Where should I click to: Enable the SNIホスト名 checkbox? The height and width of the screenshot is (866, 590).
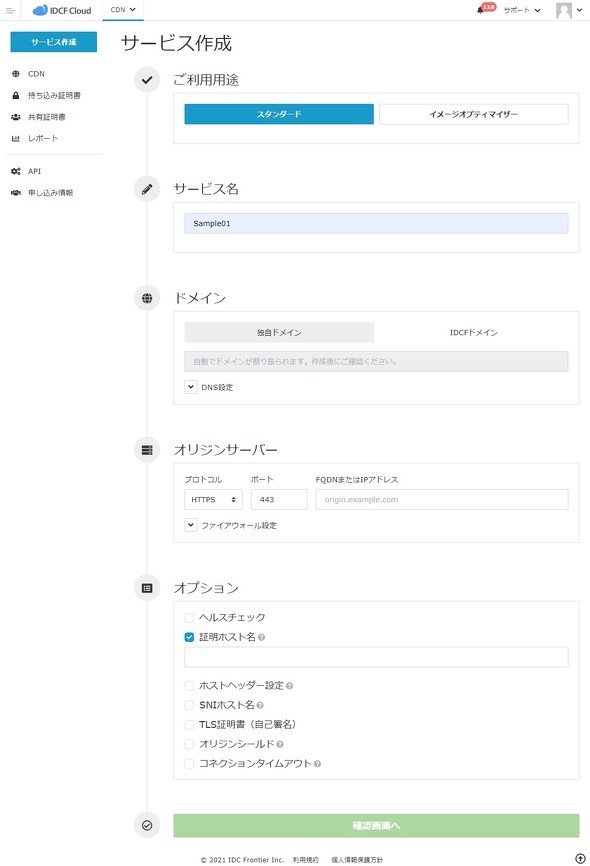pyautogui.click(x=189, y=705)
